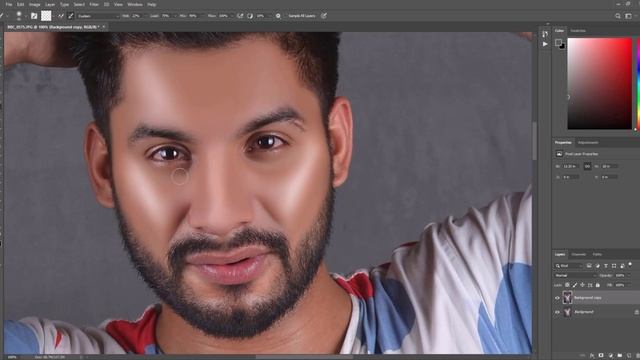Filter layers by adjustment layers icon
The image size is (640, 360).
click(598, 266)
